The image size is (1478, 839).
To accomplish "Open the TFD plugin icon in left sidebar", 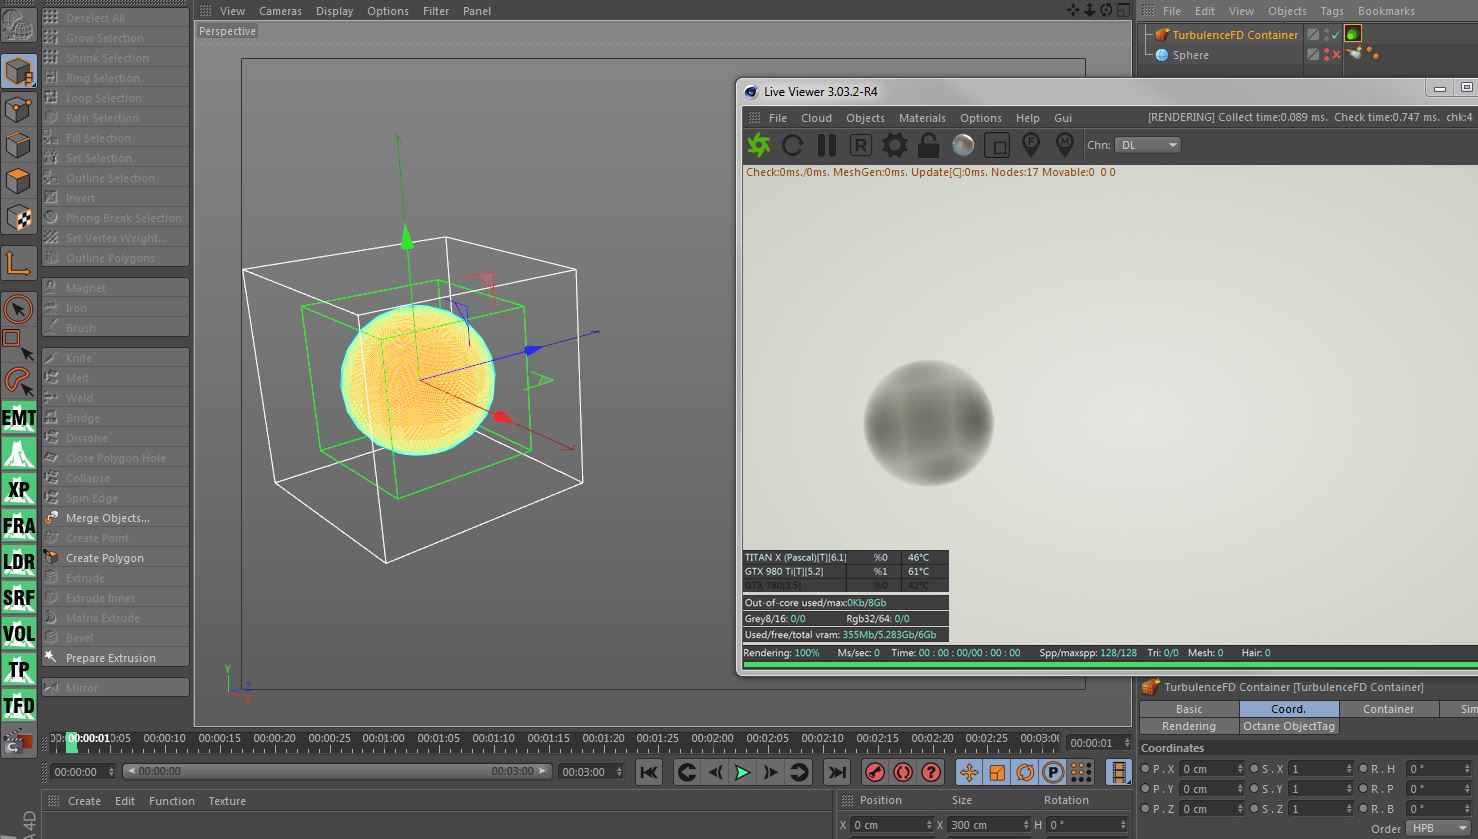I will point(19,706).
